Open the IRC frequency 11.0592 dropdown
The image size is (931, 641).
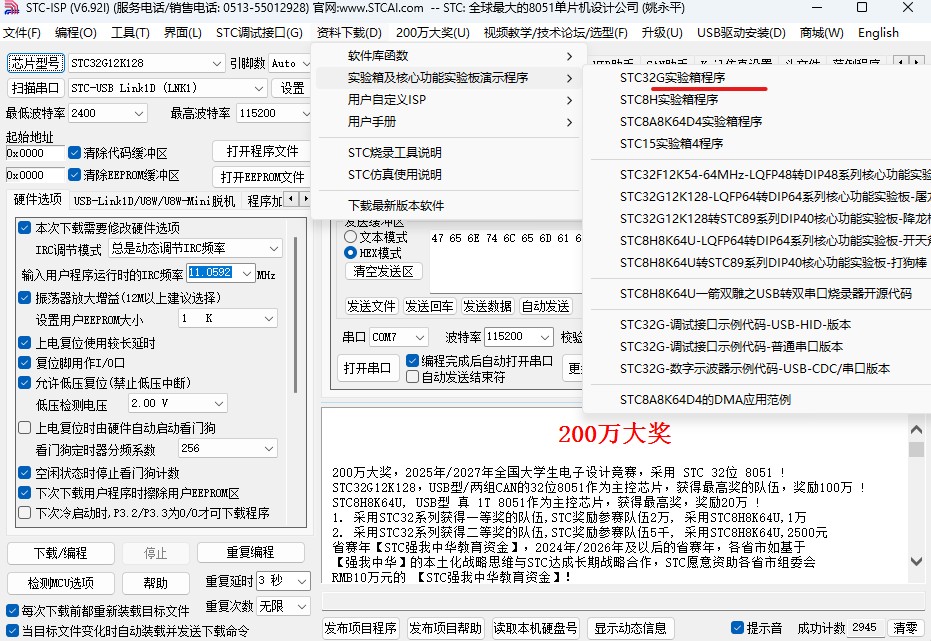tap(247, 273)
